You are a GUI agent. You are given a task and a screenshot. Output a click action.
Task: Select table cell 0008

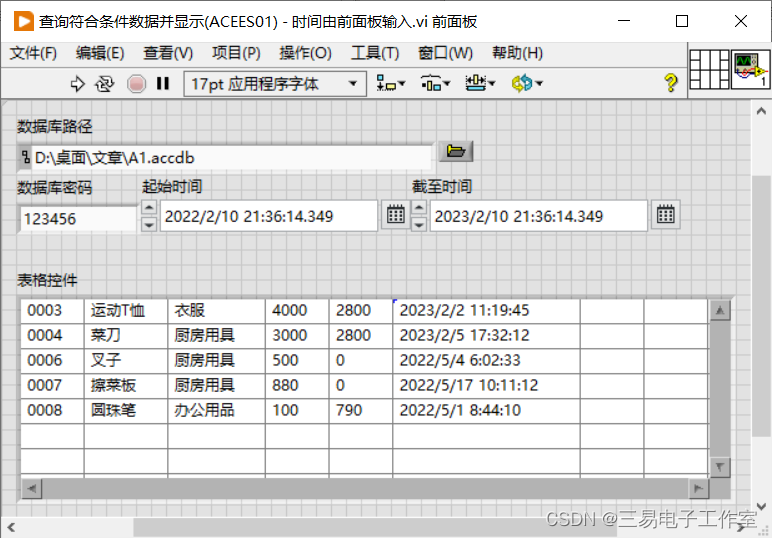tap(52, 411)
